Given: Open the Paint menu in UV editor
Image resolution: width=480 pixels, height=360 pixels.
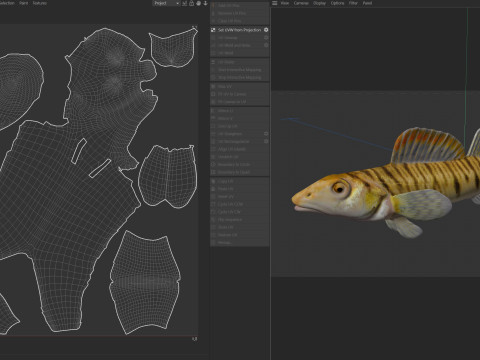Looking at the screenshot, I should point(24,3).
